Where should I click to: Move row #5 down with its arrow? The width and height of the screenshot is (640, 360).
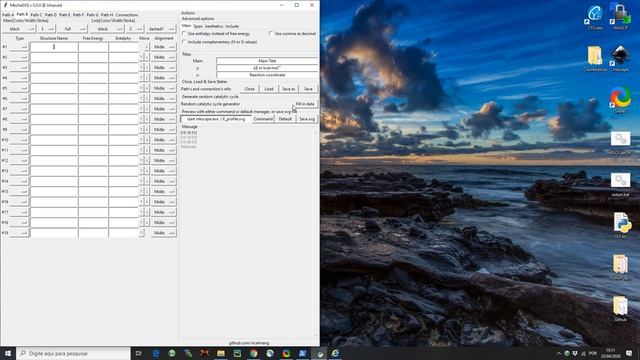click(x=147, y=88)
